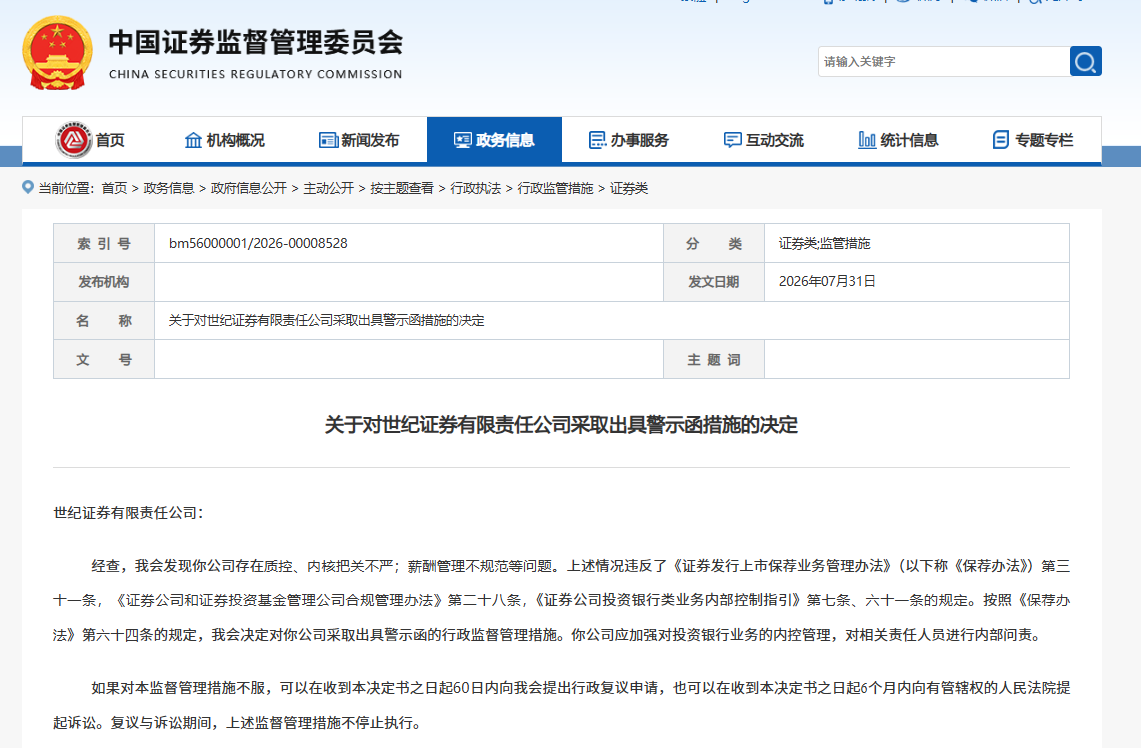Click the 互动交流 speech bubble icon
Viewport: 1141px width, 748px height.
coord(733,140)
